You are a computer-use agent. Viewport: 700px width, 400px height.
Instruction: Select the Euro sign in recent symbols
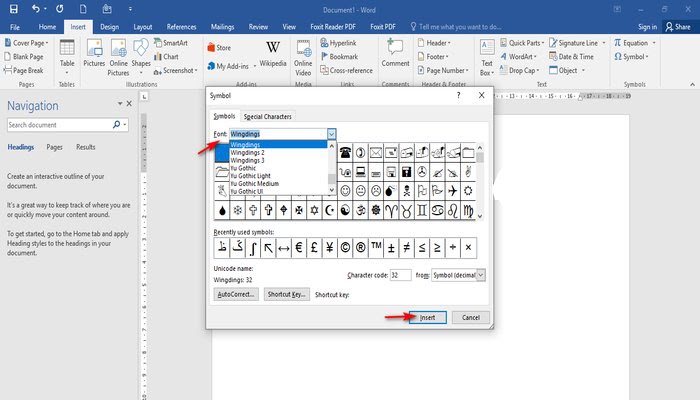click(299, 248)
